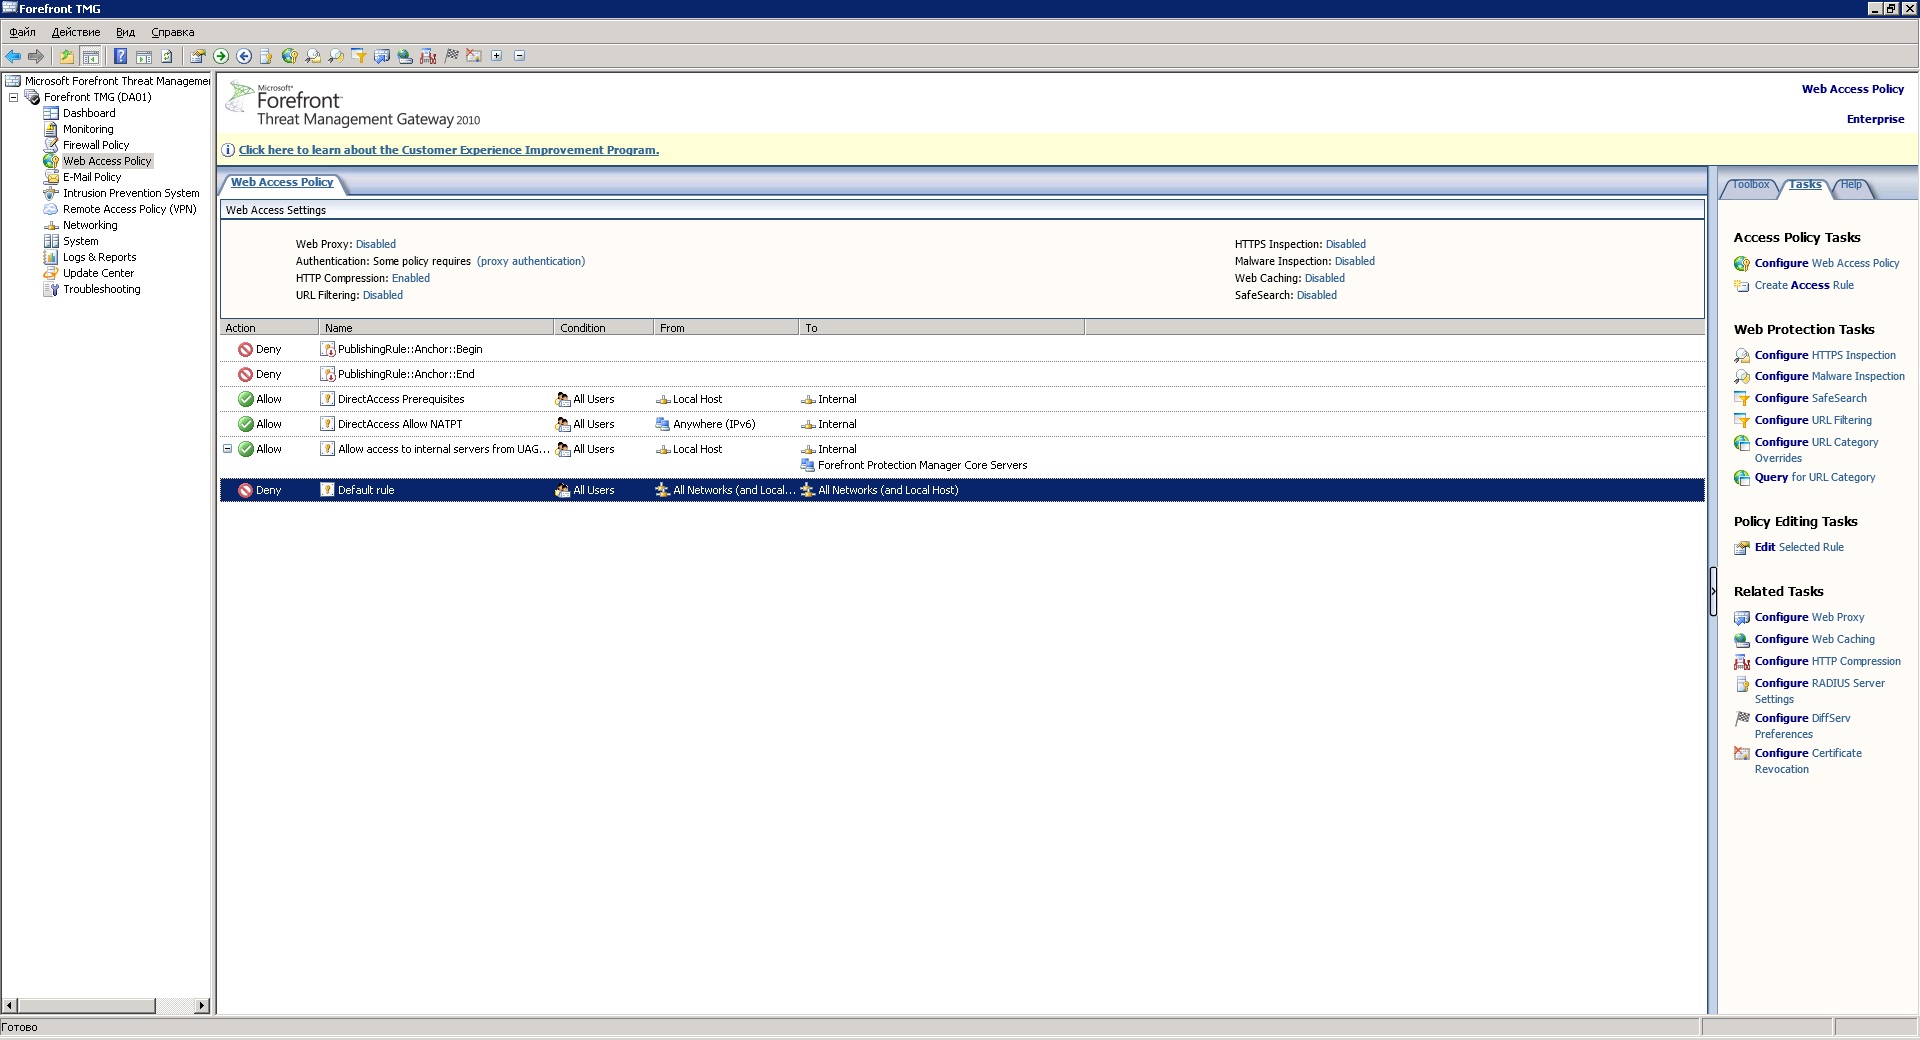This screenshot has height=1040, width=1920.
Task: Click the globe Web Caching toolbar icon
Action: pos(404,56)
